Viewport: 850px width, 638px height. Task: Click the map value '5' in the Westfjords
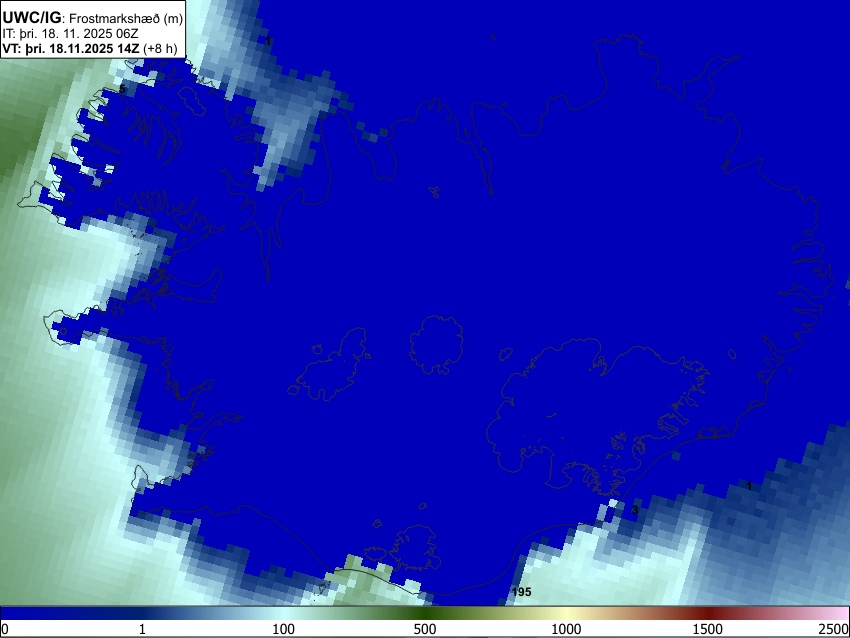[122, 88]
